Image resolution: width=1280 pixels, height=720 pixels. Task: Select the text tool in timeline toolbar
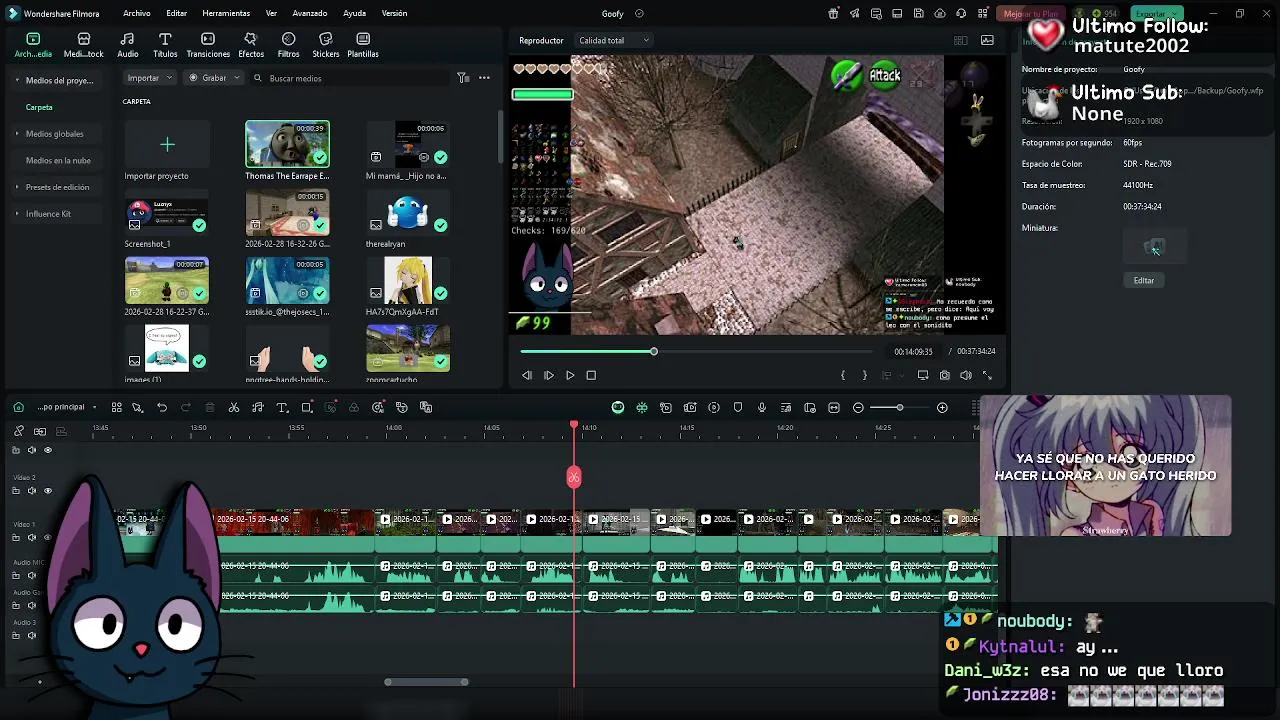(282, 407)
